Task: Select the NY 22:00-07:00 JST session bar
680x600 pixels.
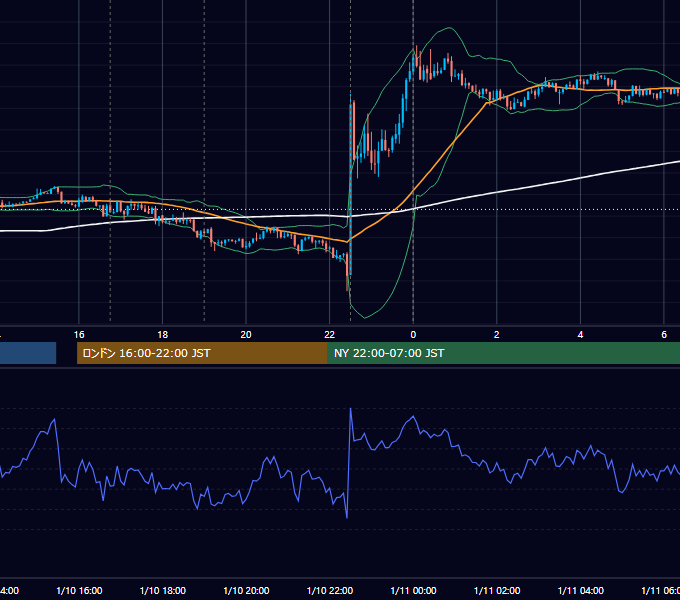Action: [503, 353]
